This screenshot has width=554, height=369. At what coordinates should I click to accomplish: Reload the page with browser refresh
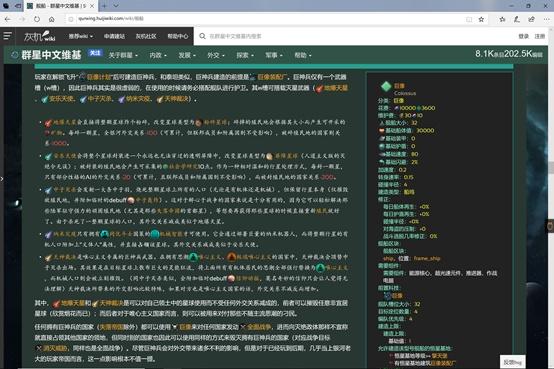pos(37,19)
